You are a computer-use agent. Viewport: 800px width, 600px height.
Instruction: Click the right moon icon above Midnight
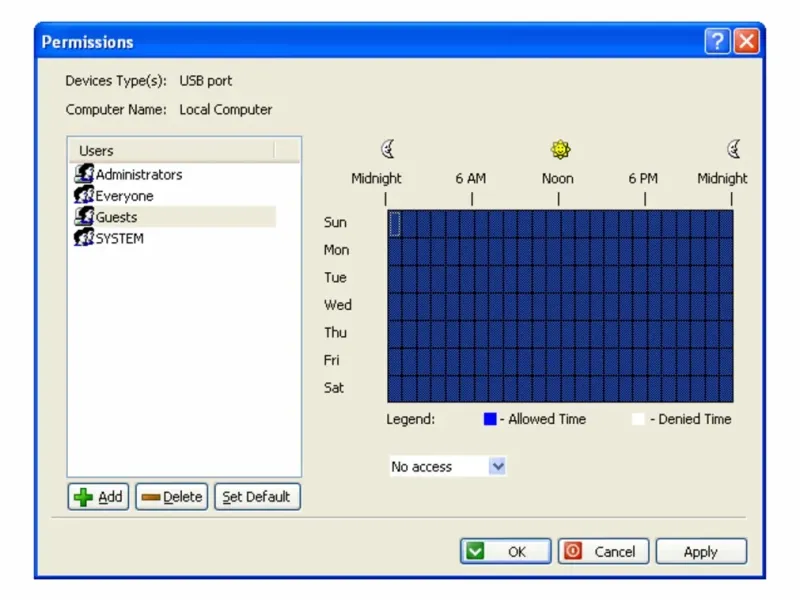(x=733, y=150)
